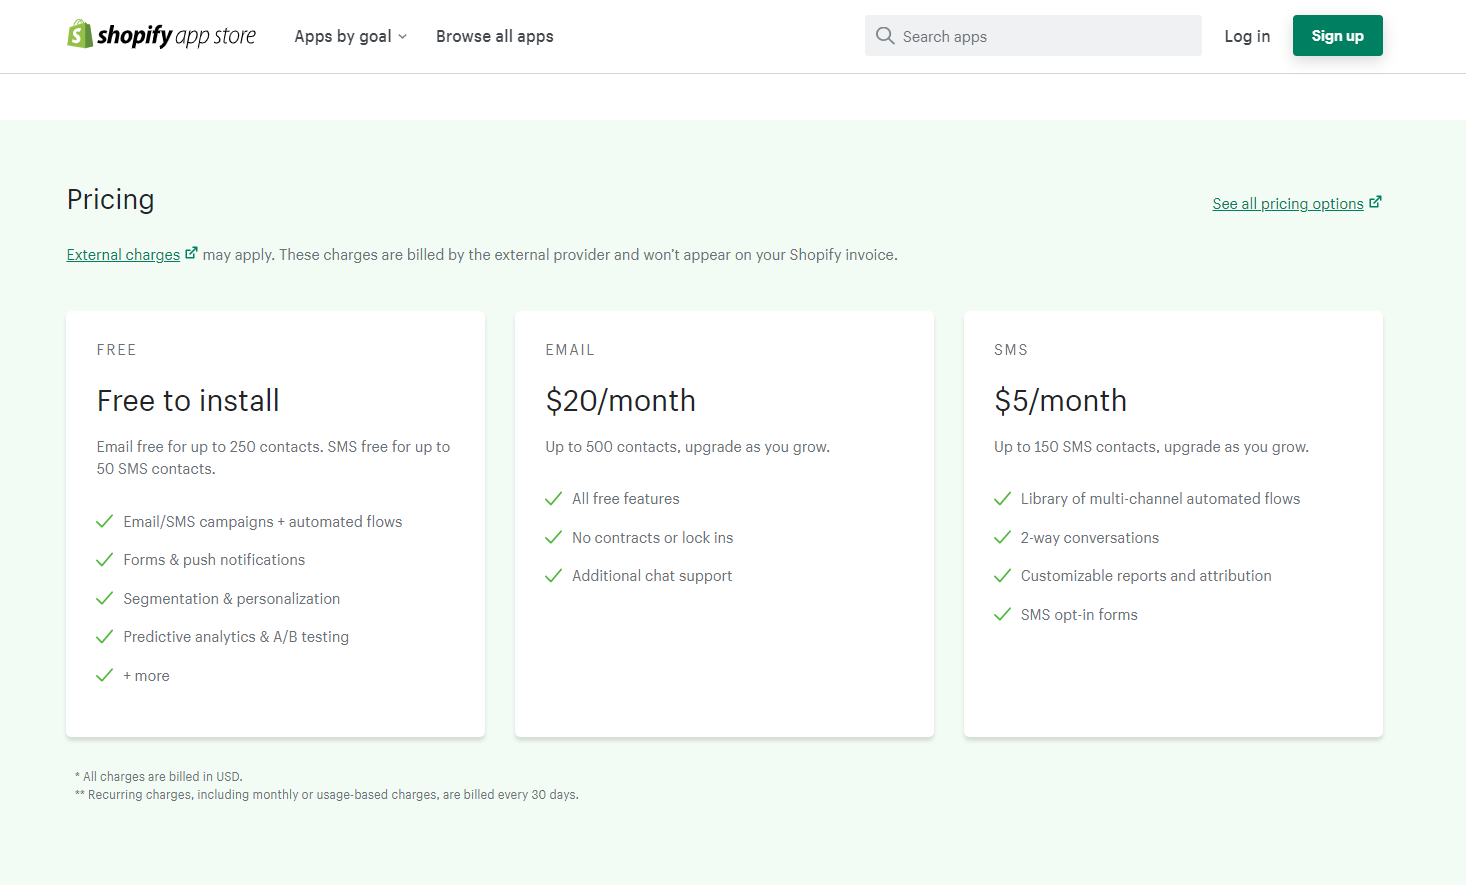Focus the Search apps input field
The image size is (1466, 885).
pyautogui.click(x=1045, y=36)
